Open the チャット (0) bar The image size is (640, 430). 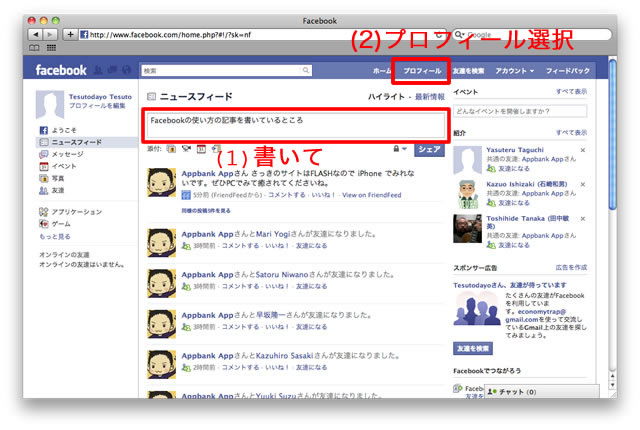click(542, 392)
